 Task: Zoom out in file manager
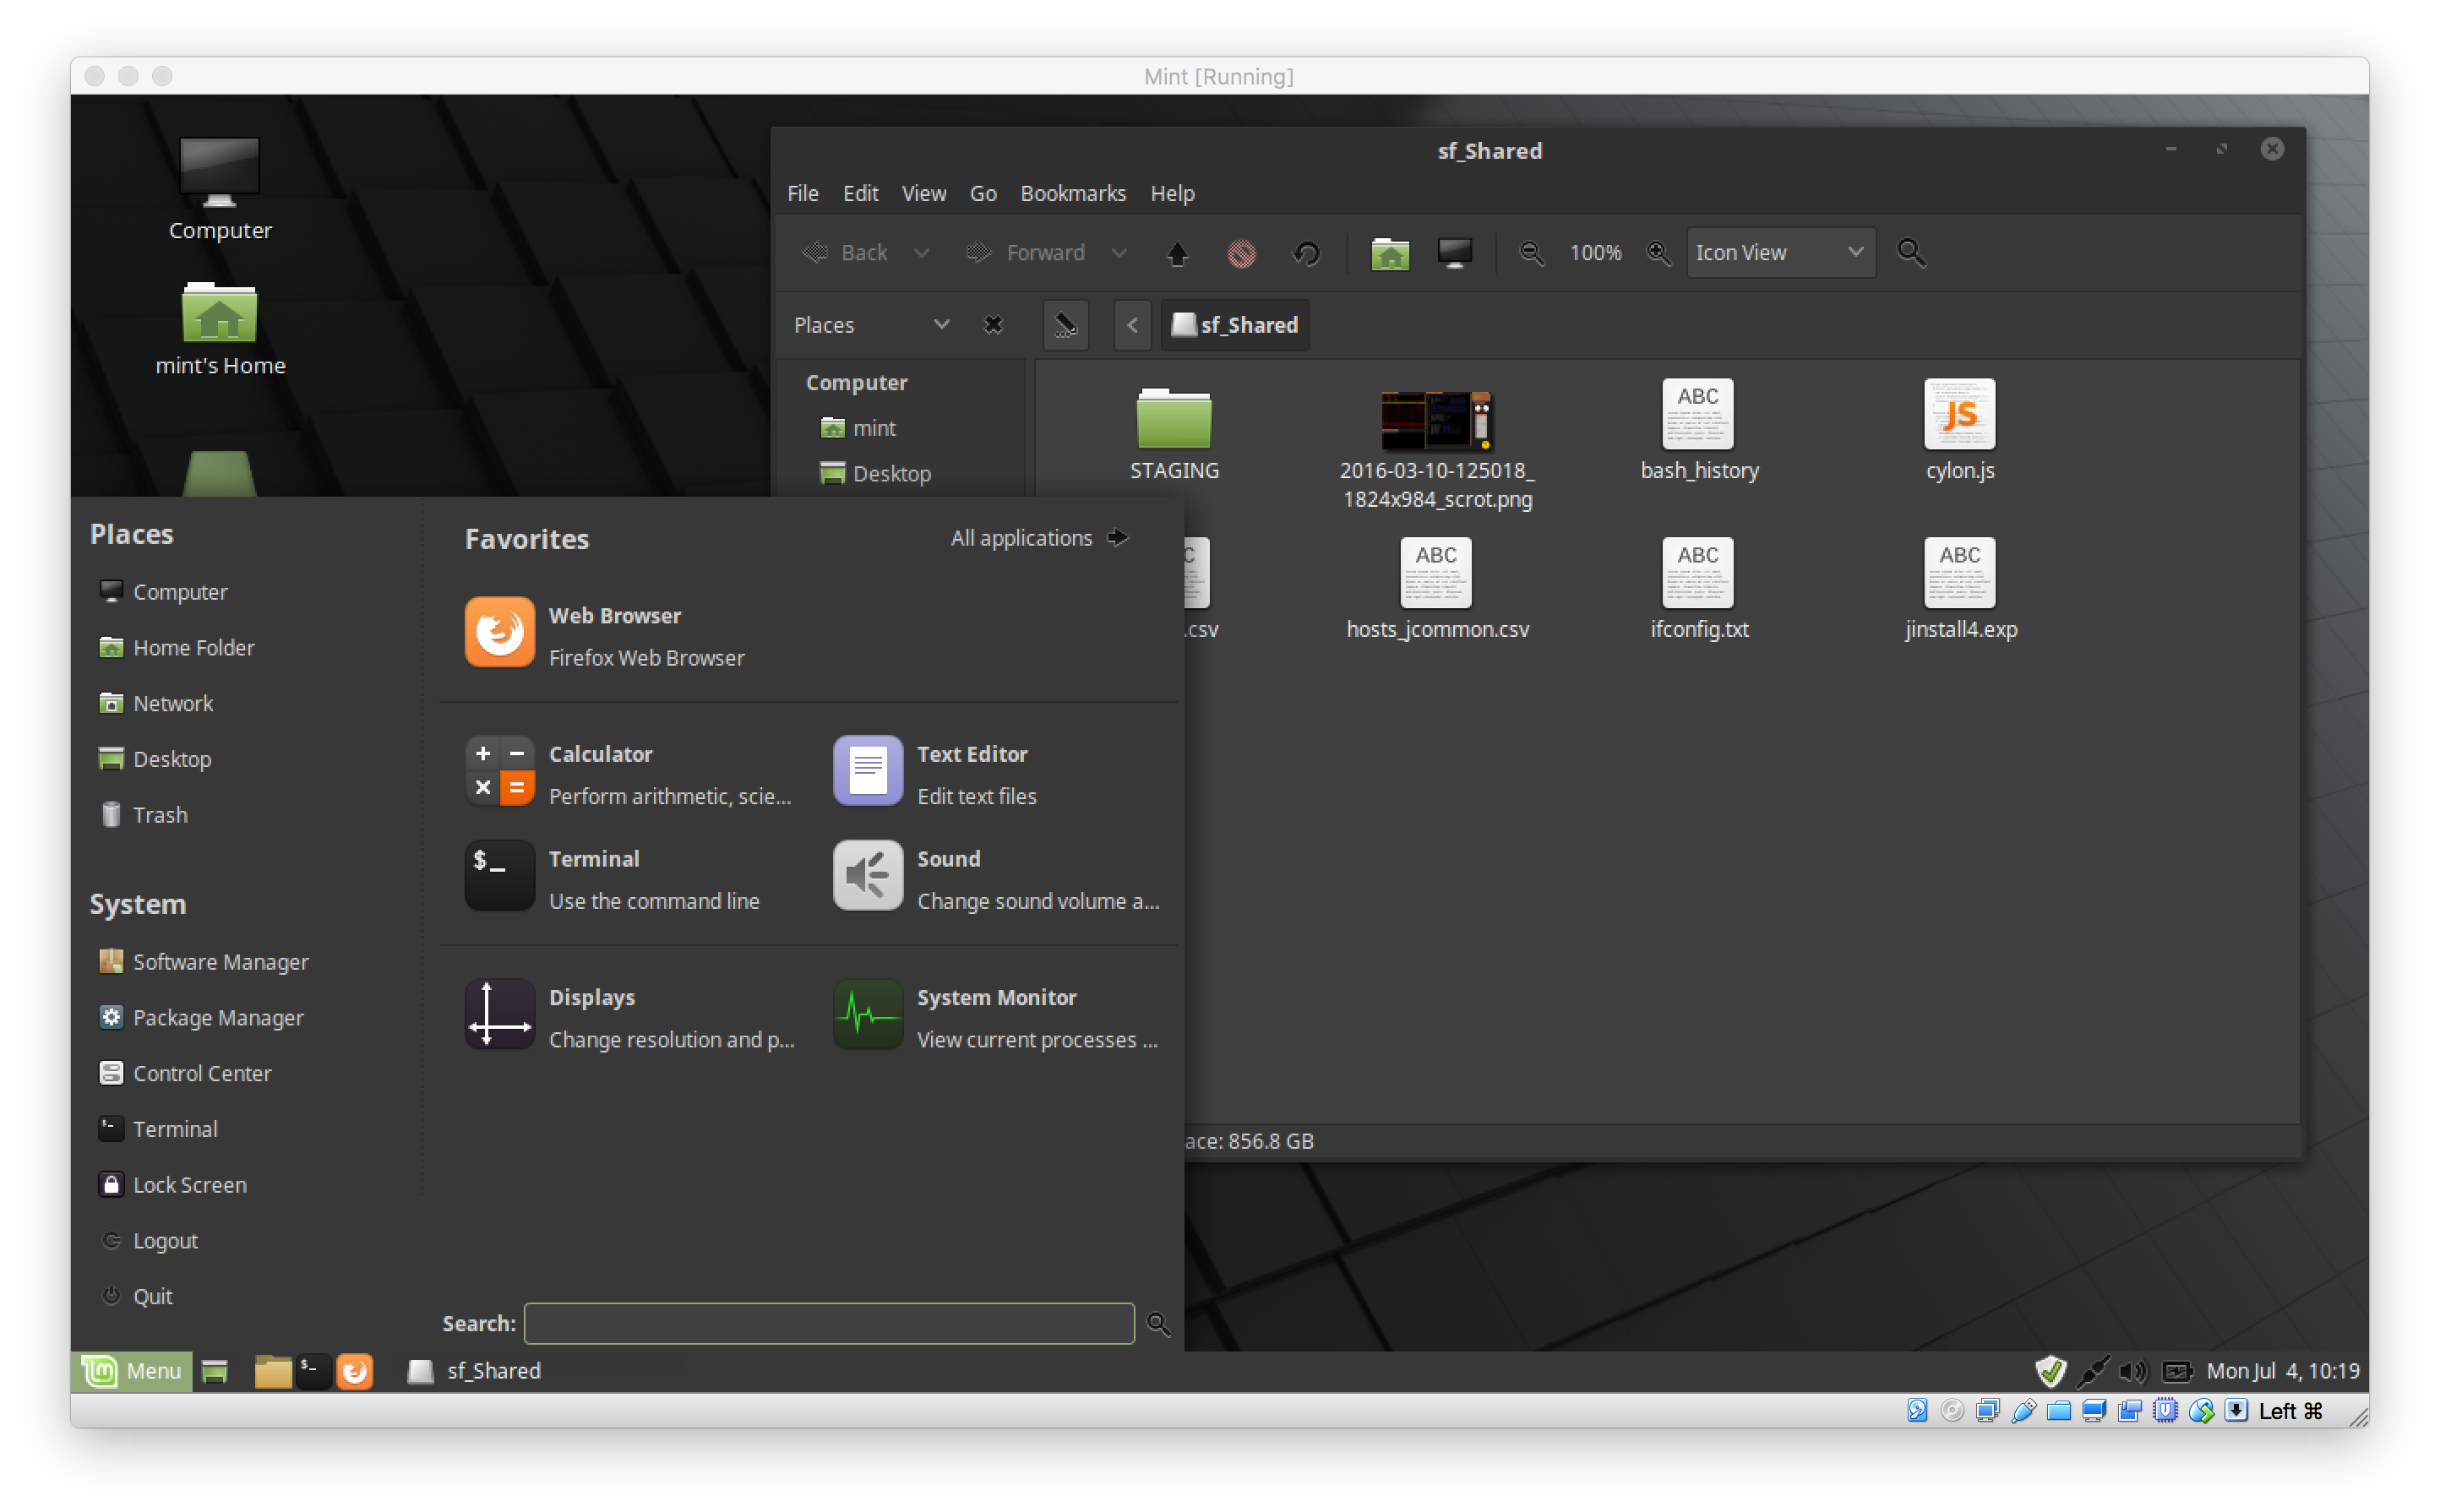[x=1530, y=253]
